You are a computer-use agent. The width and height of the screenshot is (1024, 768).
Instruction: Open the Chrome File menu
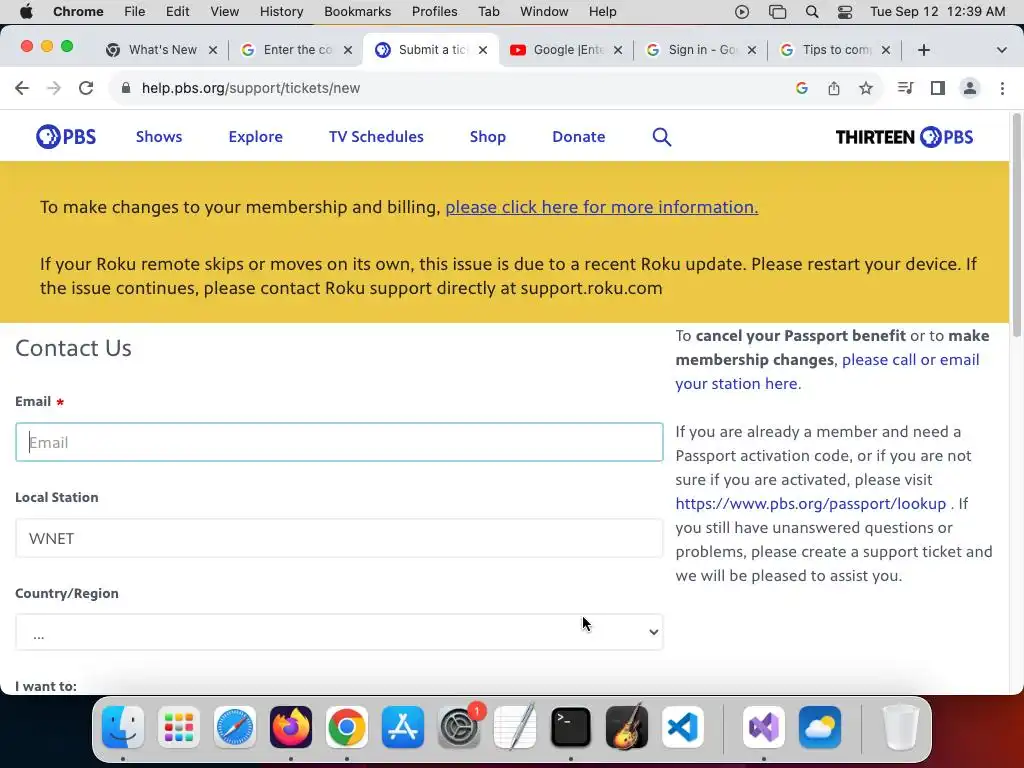(135, 12)
